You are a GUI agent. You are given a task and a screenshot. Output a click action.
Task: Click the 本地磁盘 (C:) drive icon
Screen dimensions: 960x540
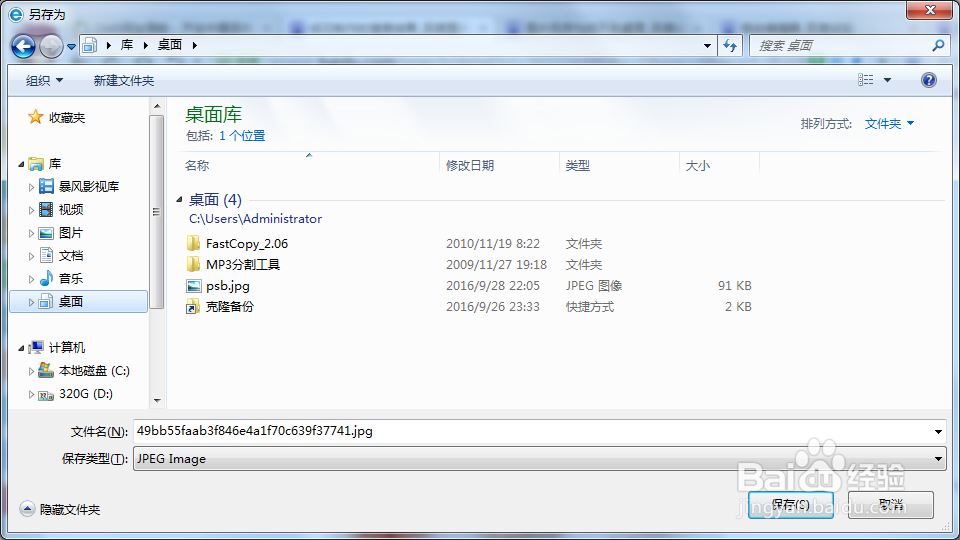(x=46, y=370)
